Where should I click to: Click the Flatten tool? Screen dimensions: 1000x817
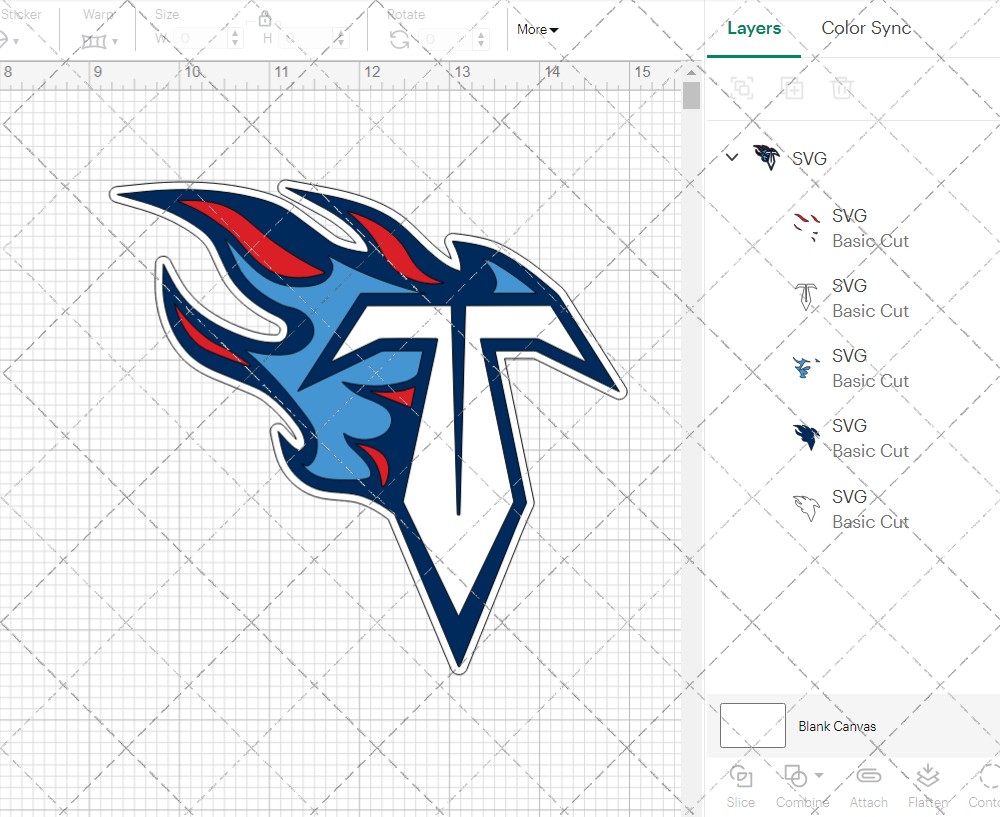pos(928,786)
